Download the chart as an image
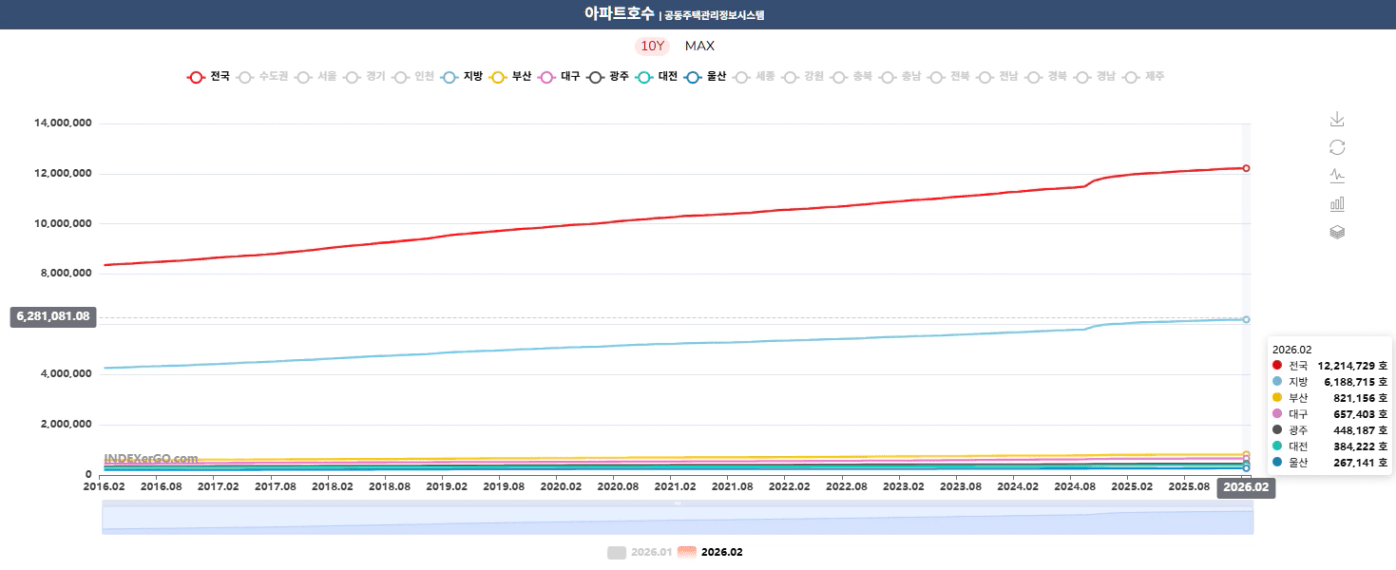1396x570 pixels. pos(1337,120)
